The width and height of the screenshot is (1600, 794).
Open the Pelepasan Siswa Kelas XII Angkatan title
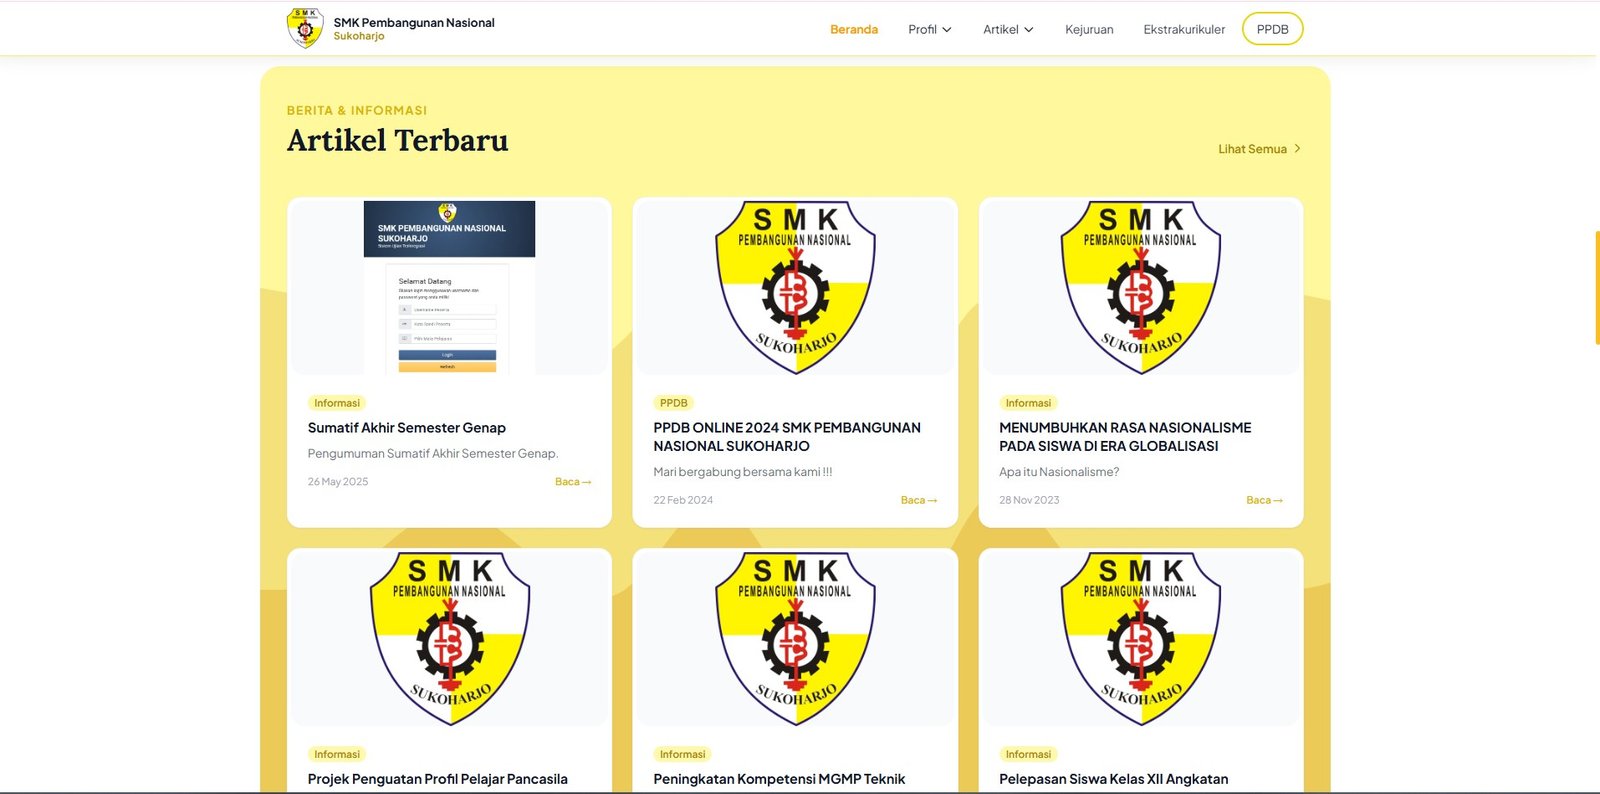pyautogui.click(x=1114, y=779)
